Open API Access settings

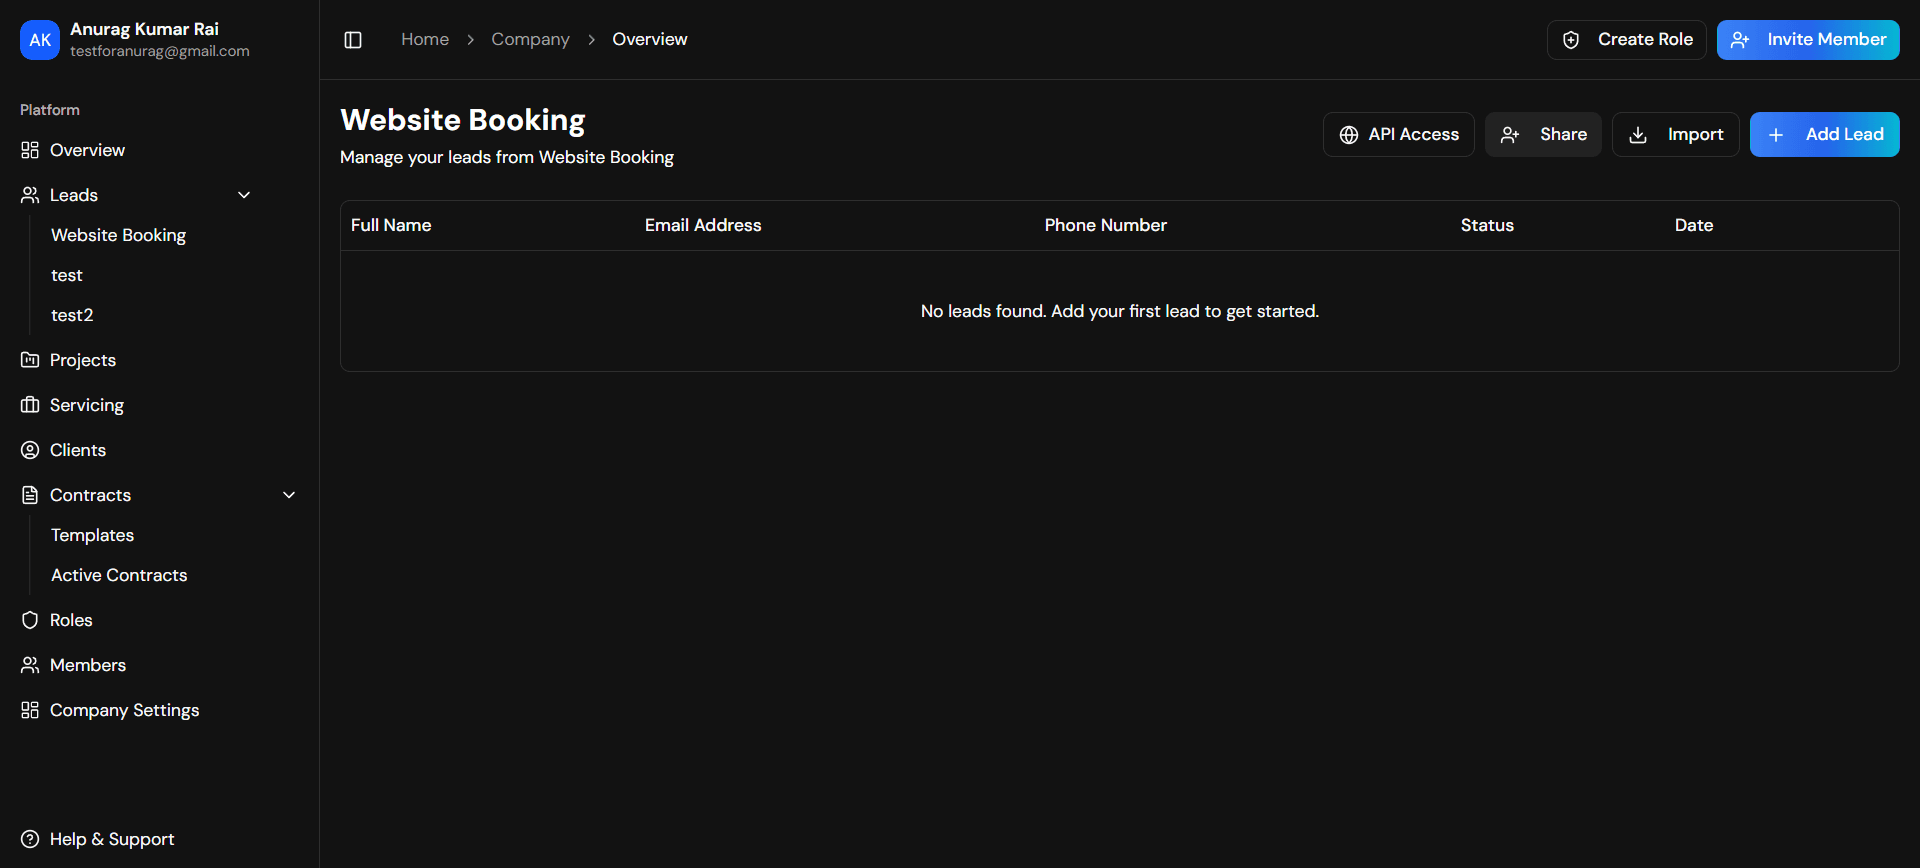click(1398, 135)
